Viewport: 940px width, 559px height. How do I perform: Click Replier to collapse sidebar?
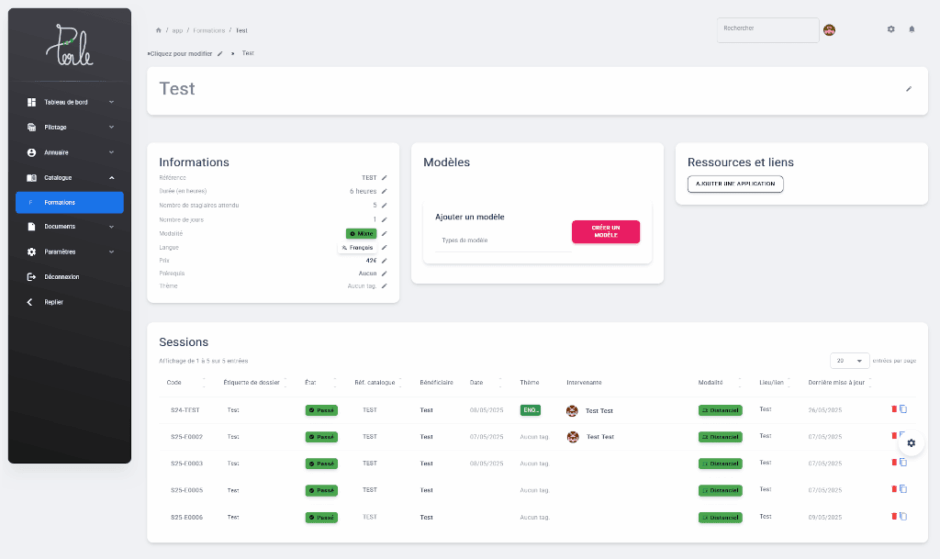tap(70, 302)
